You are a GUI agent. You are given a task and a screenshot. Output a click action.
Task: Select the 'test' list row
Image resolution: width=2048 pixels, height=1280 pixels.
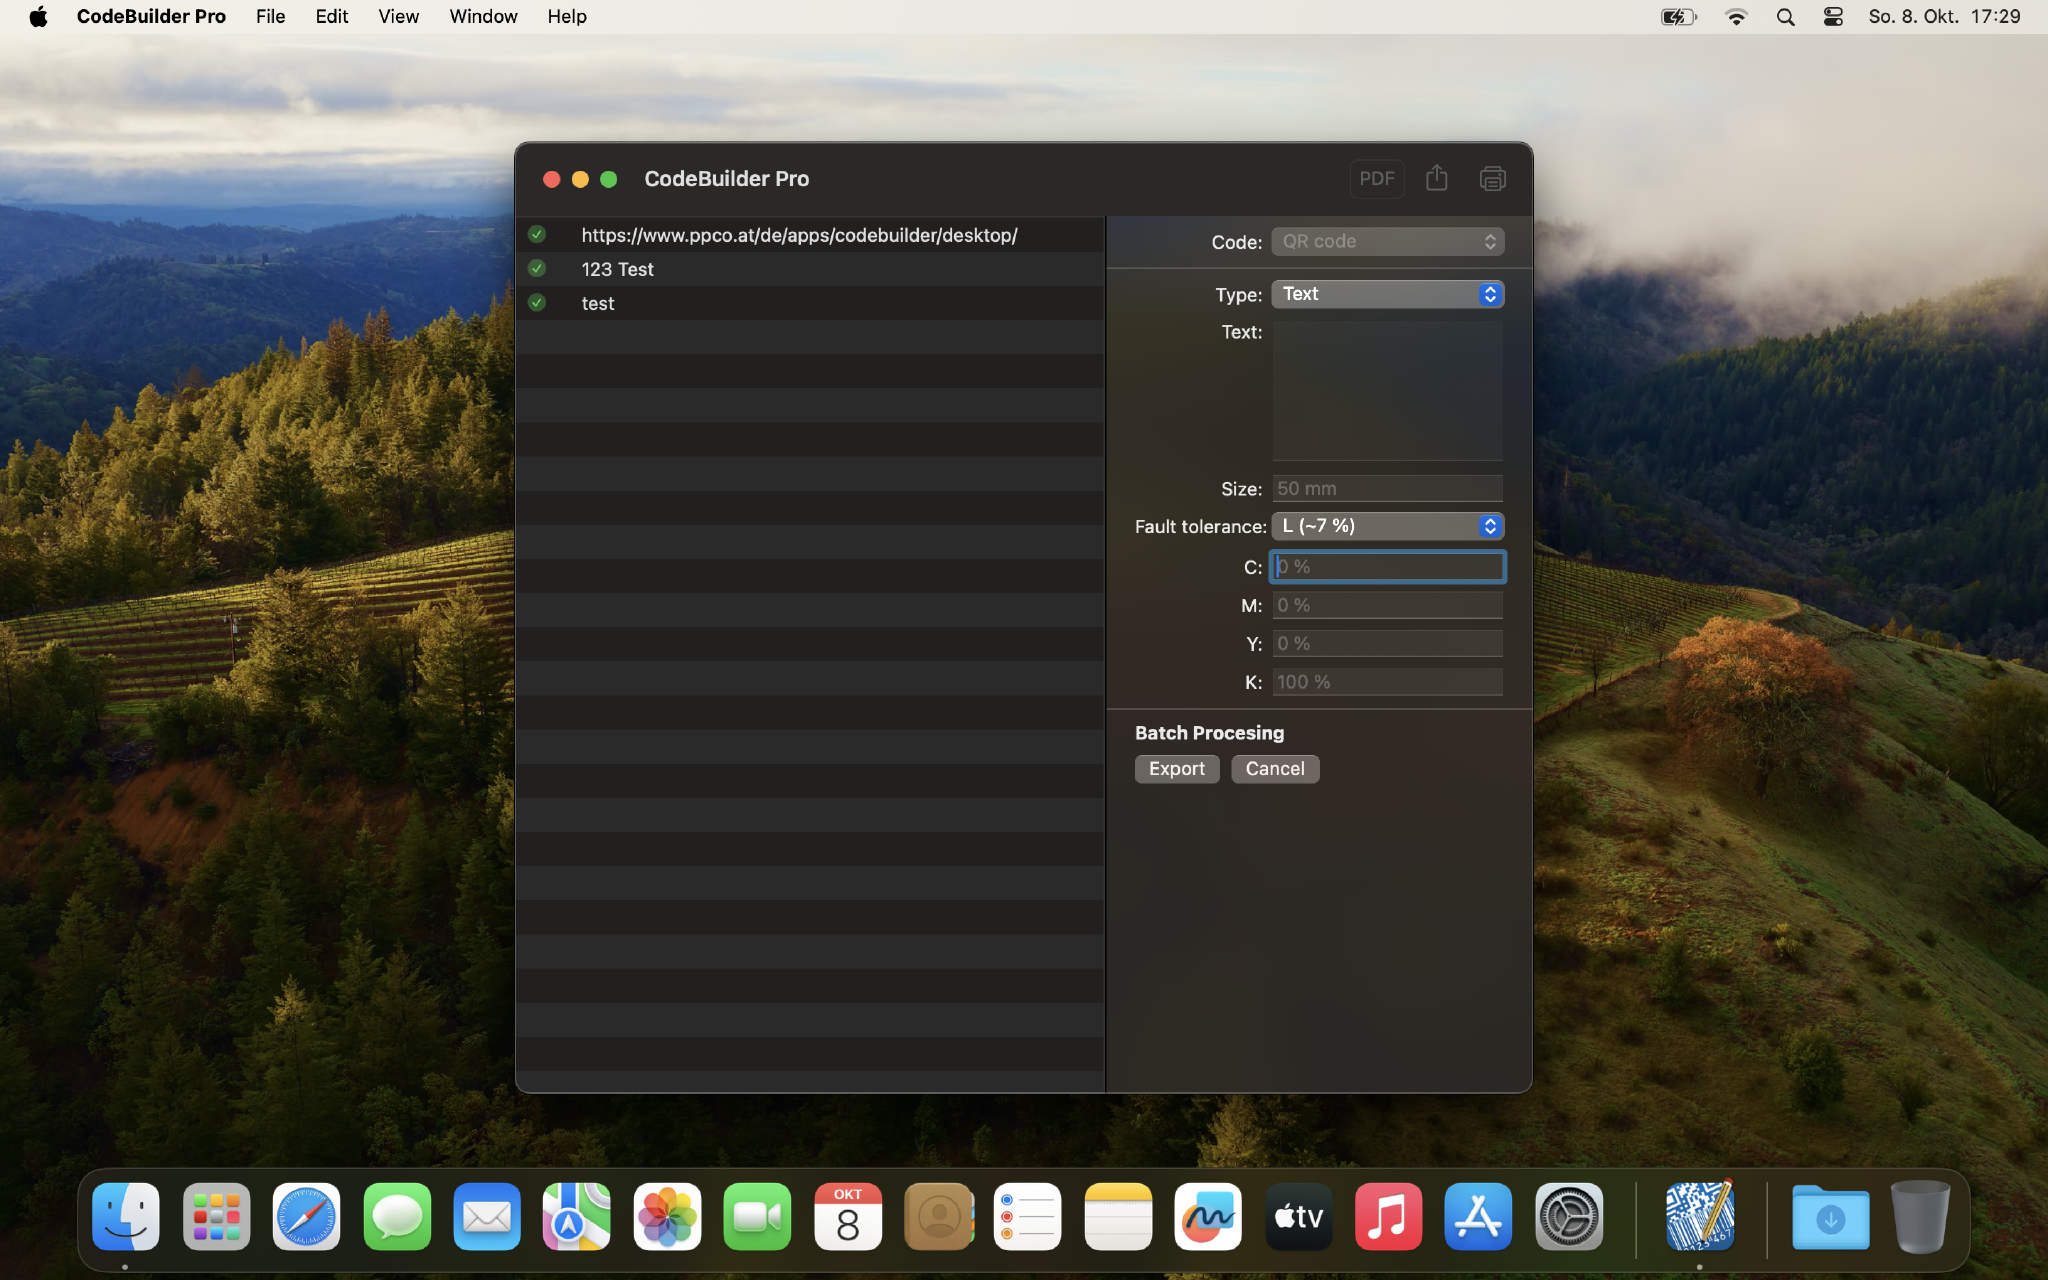click(810, 303)
